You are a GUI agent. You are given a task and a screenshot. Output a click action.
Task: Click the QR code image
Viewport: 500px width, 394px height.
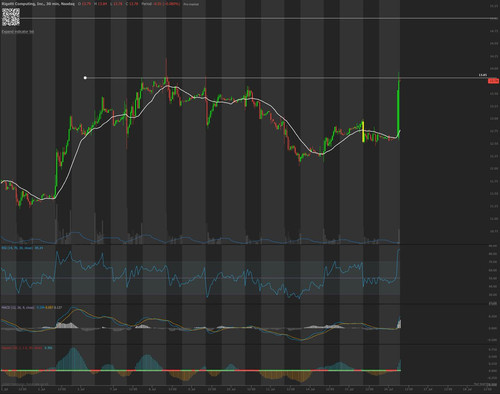click(11, 17)
